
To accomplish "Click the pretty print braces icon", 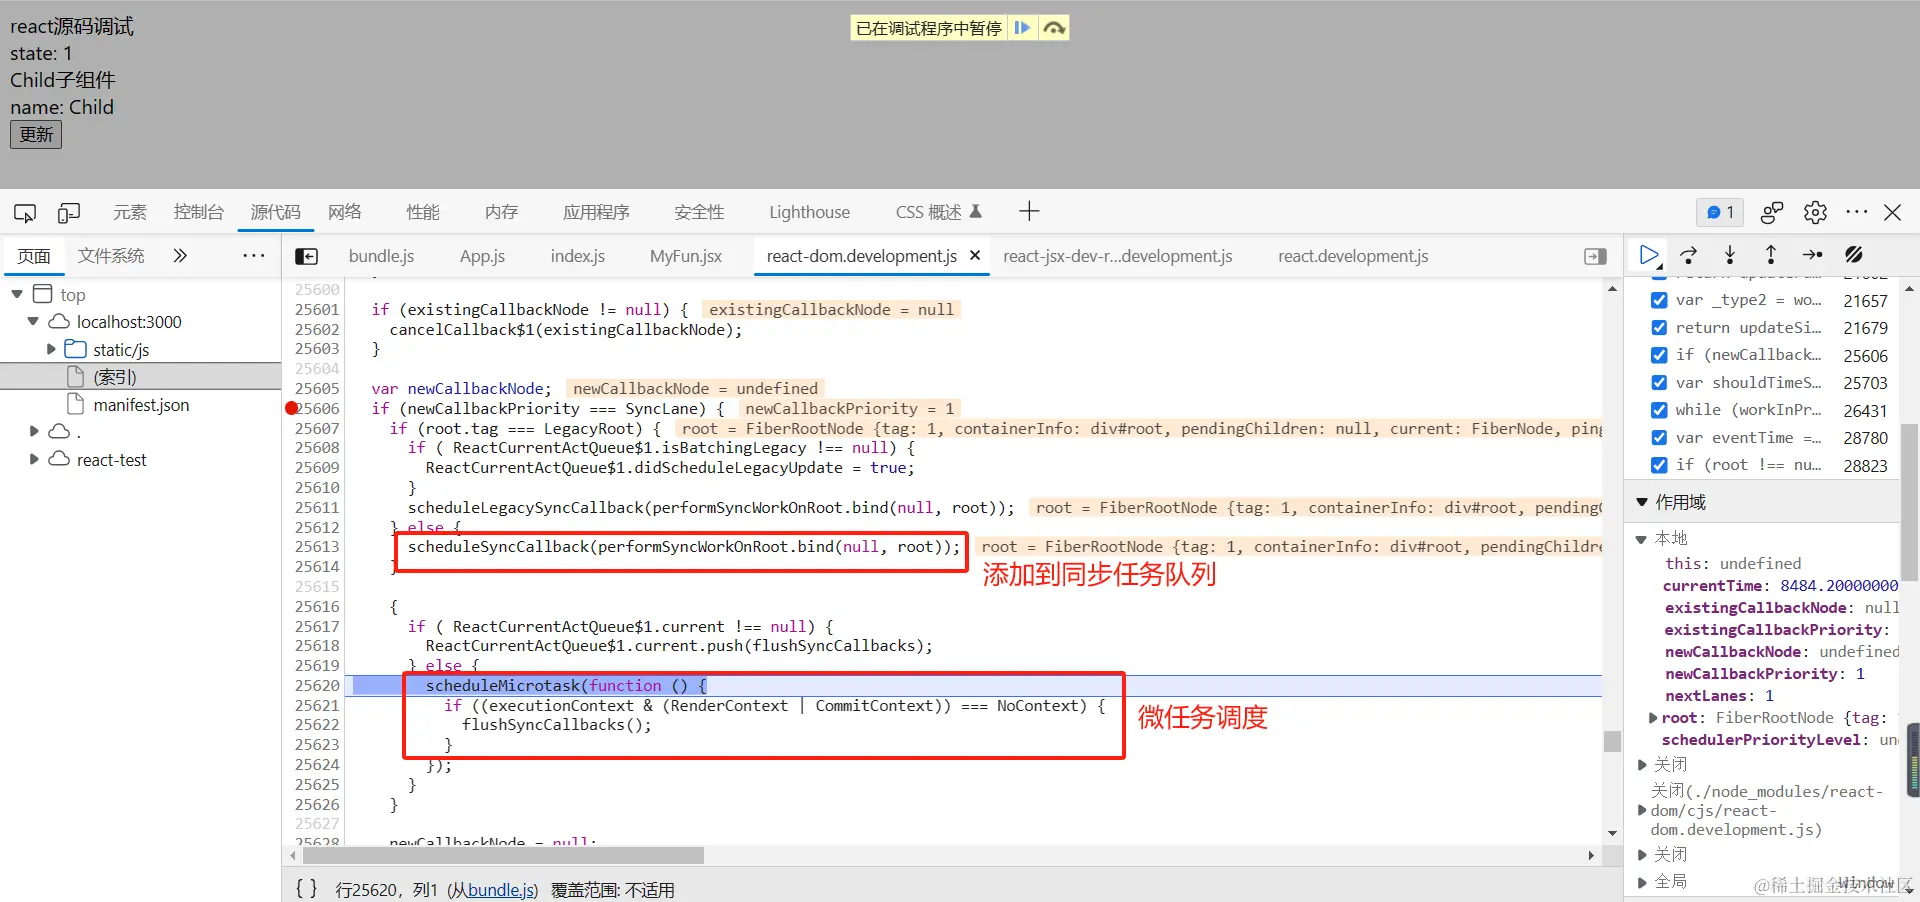I will click(306, 888).
